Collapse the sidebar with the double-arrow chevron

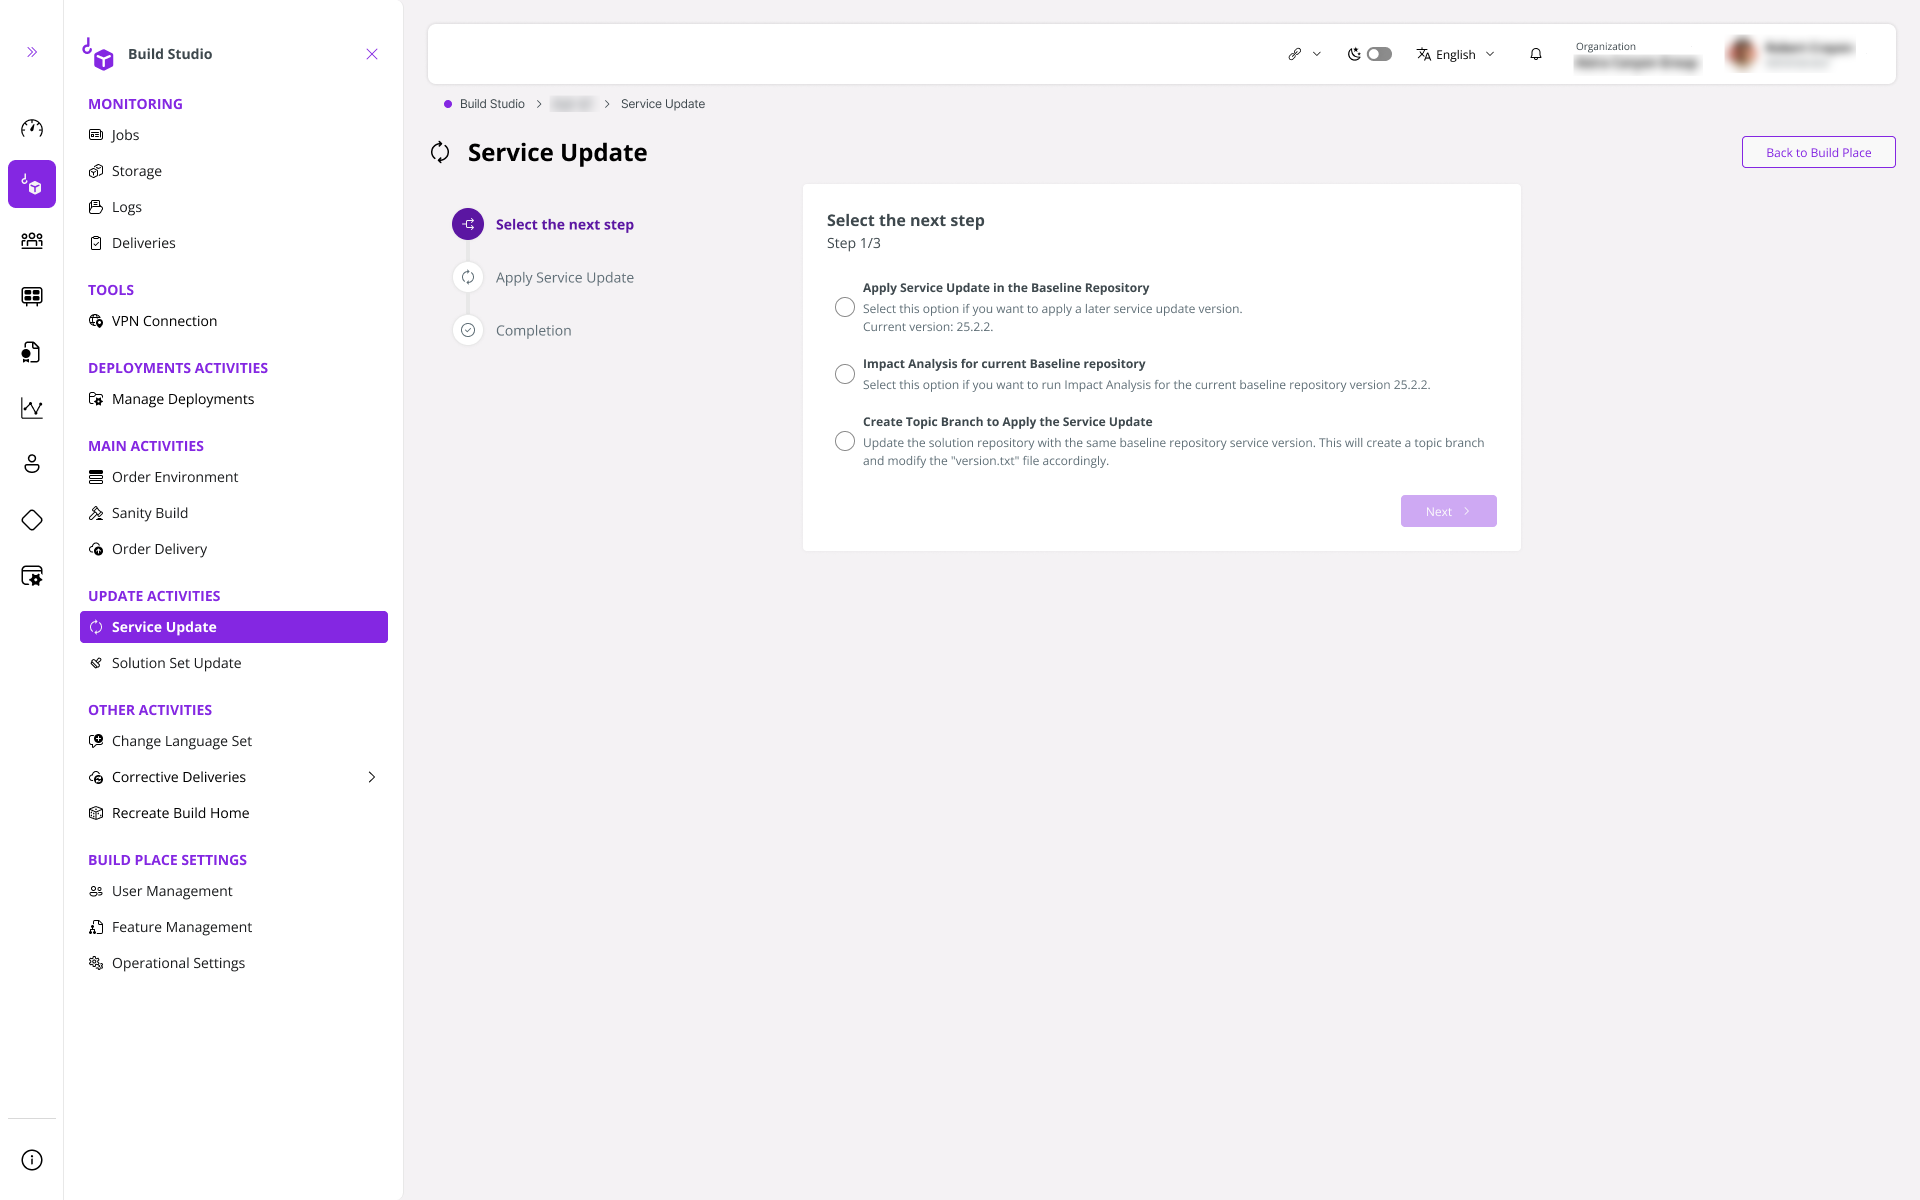click(31, 51)
